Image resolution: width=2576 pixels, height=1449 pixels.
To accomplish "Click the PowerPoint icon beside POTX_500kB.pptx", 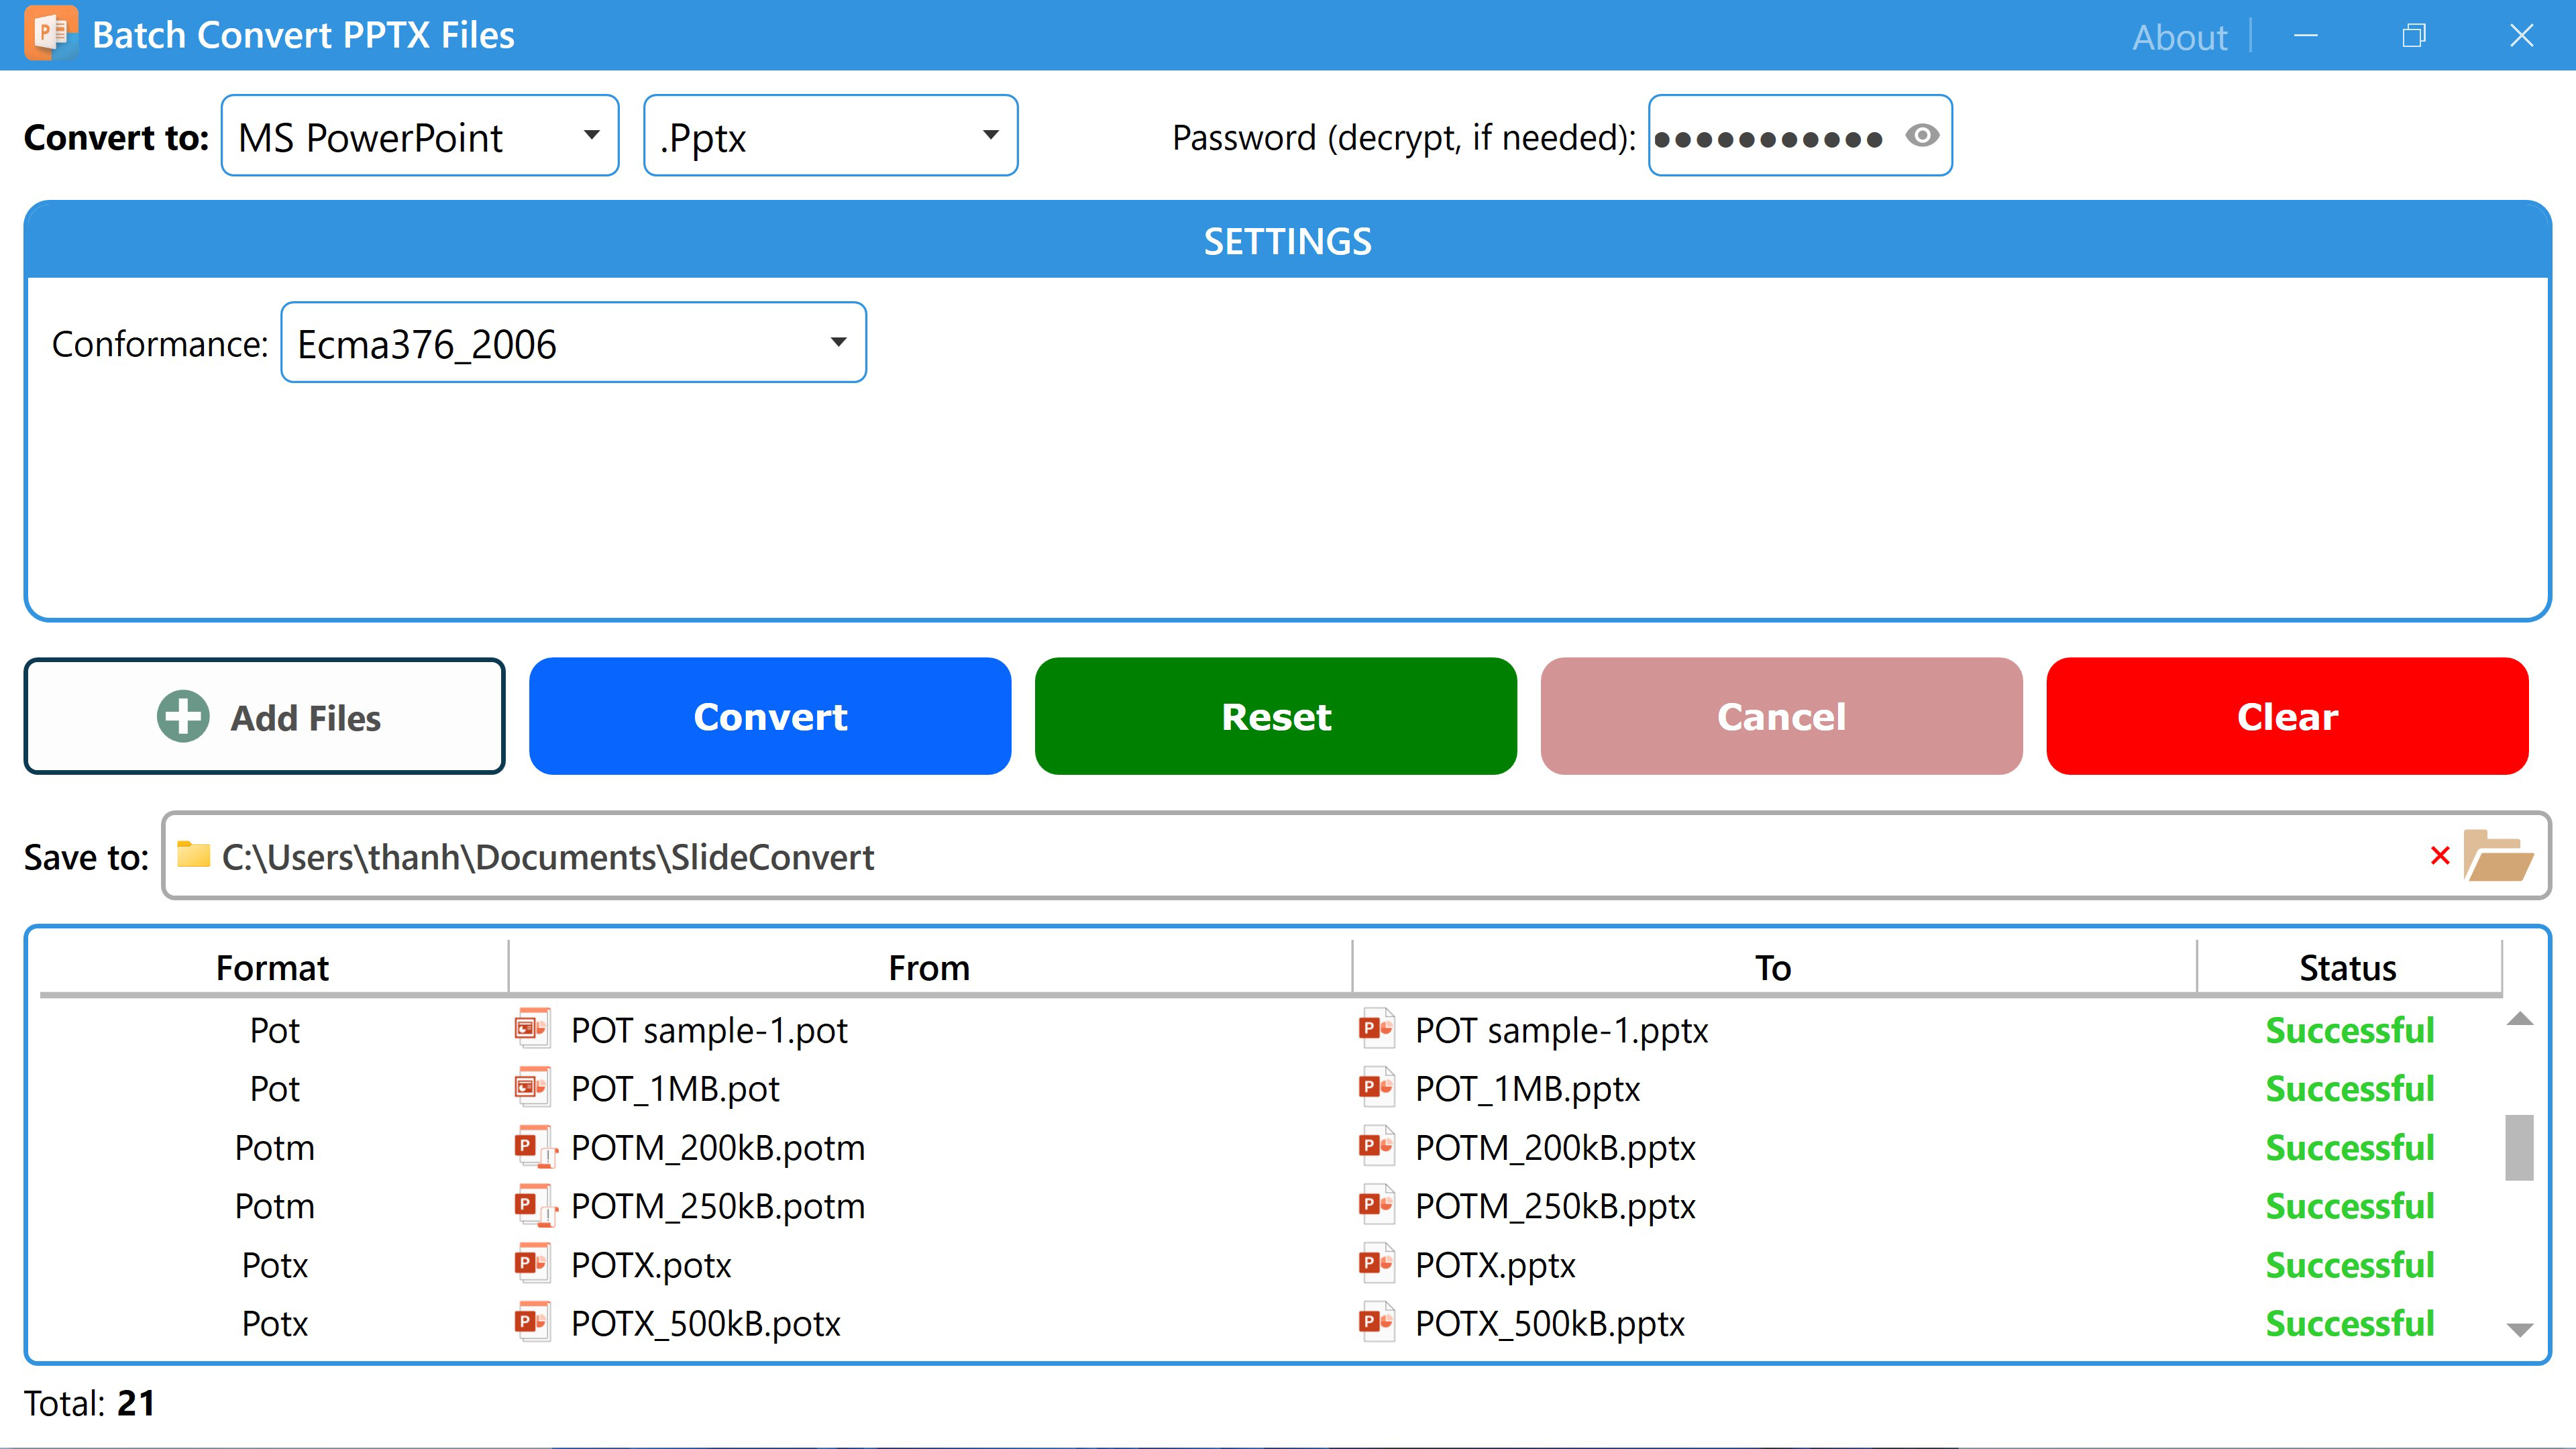I will 1377,1322.
